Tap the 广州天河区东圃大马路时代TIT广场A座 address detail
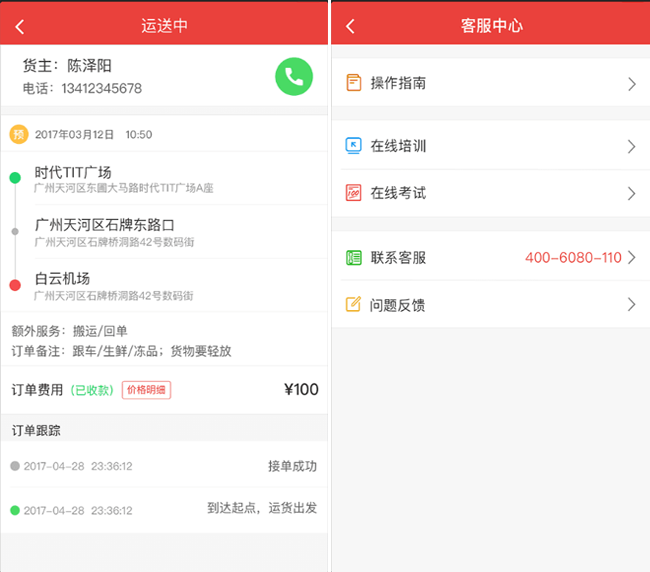This screenshot has width=650, height=572. point(124,188)
